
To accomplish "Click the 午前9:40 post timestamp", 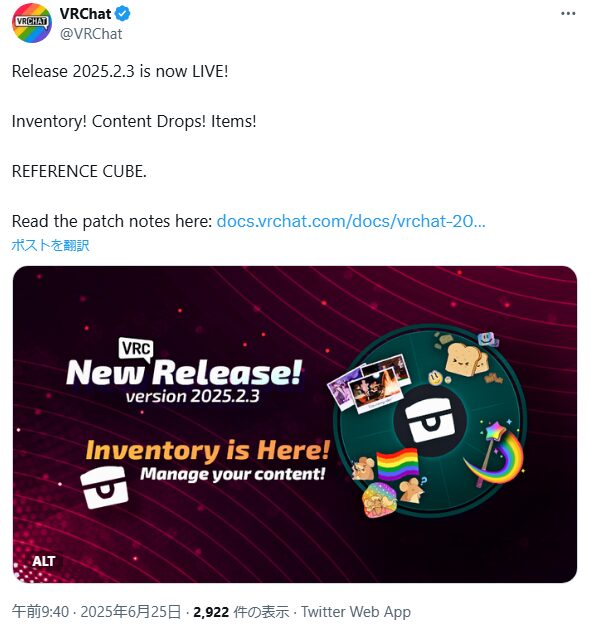I will (40, 612).
